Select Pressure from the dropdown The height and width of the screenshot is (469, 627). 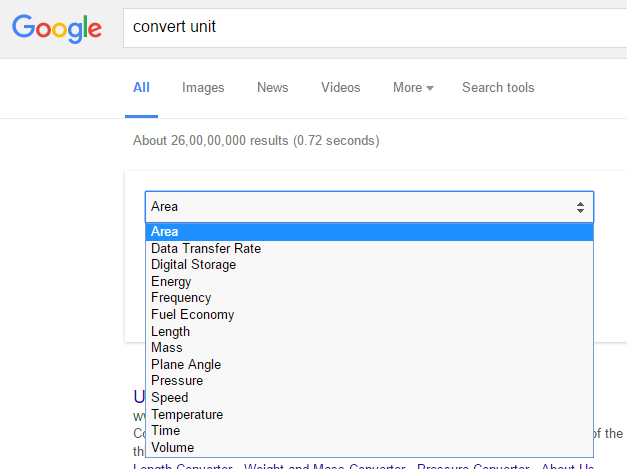click(x=177, y=381)
